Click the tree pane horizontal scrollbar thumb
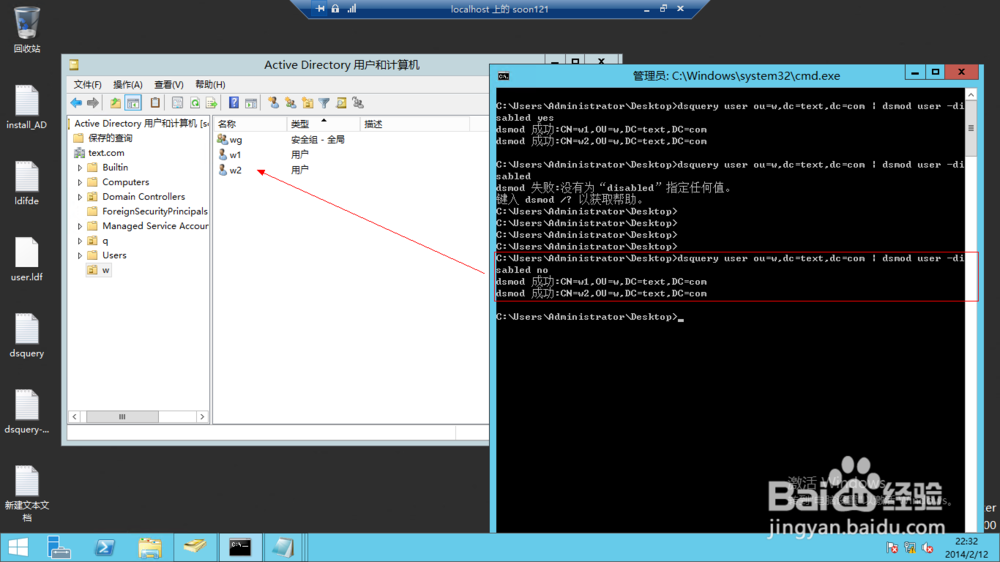 coord(122,417)
